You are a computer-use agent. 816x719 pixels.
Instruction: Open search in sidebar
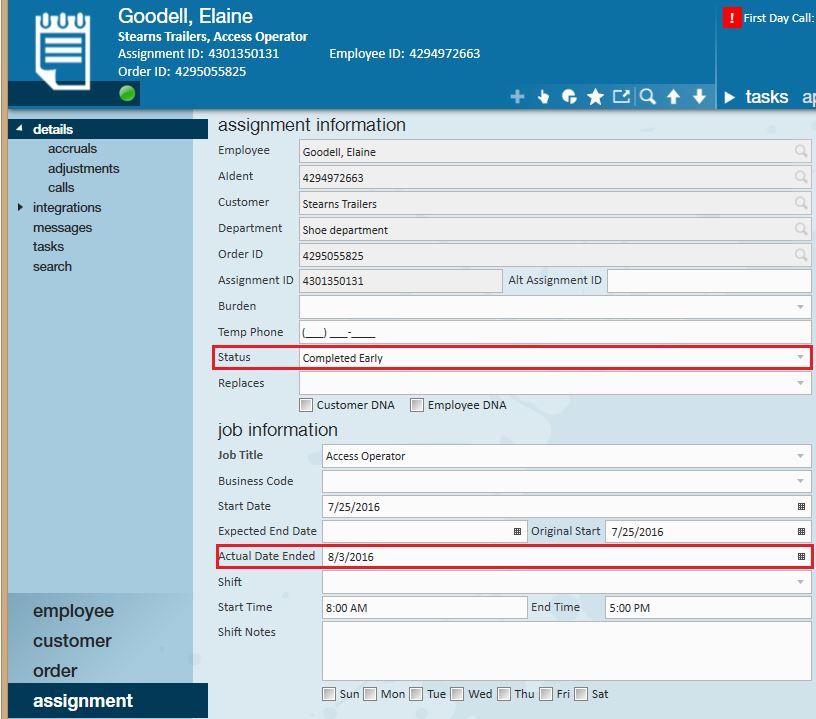coord(52,267)
